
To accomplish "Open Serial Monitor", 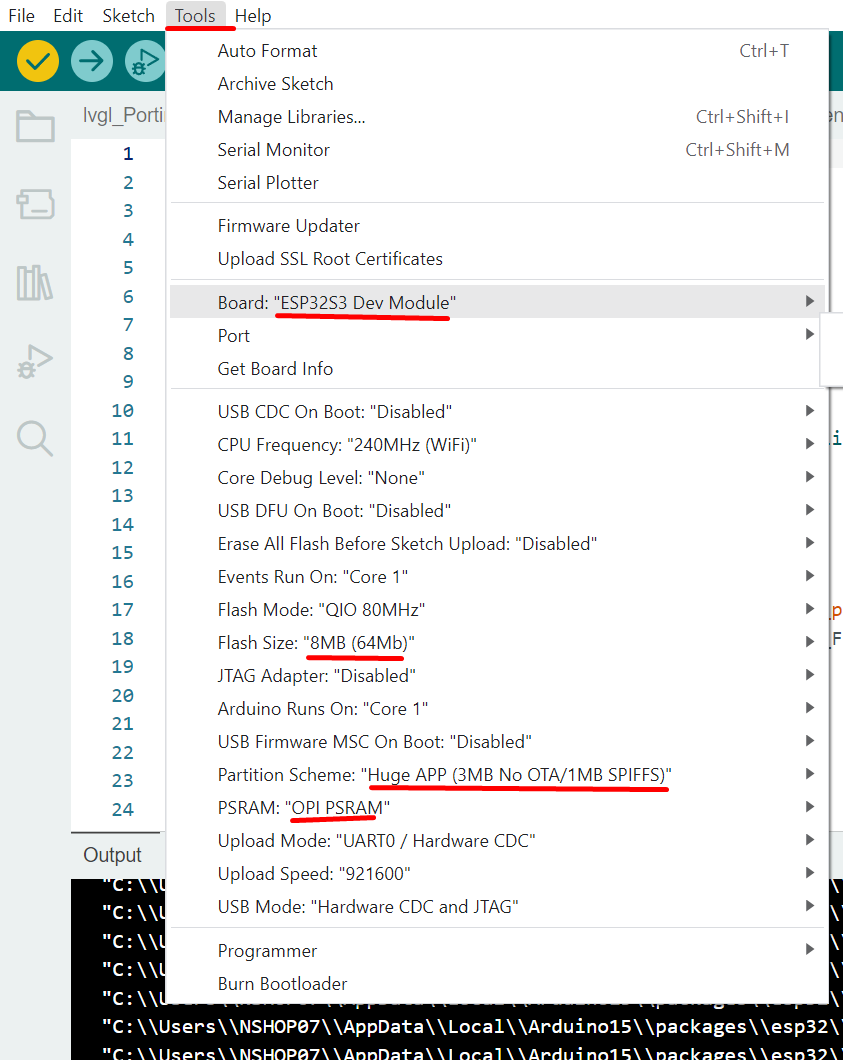I will click(x=497, y=150).
